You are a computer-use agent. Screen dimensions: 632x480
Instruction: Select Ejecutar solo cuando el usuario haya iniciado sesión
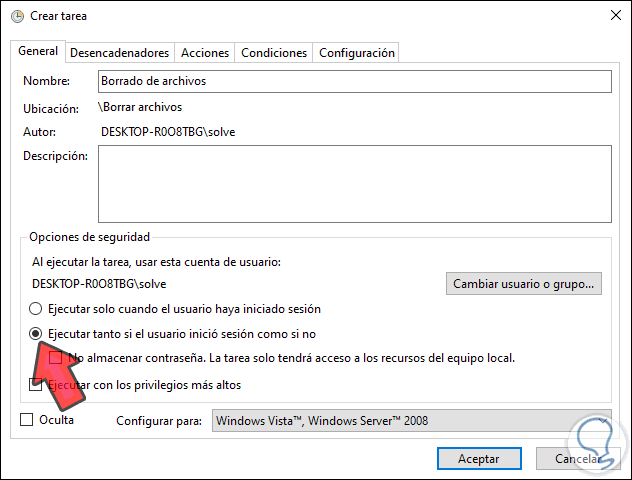pos(37,309)
